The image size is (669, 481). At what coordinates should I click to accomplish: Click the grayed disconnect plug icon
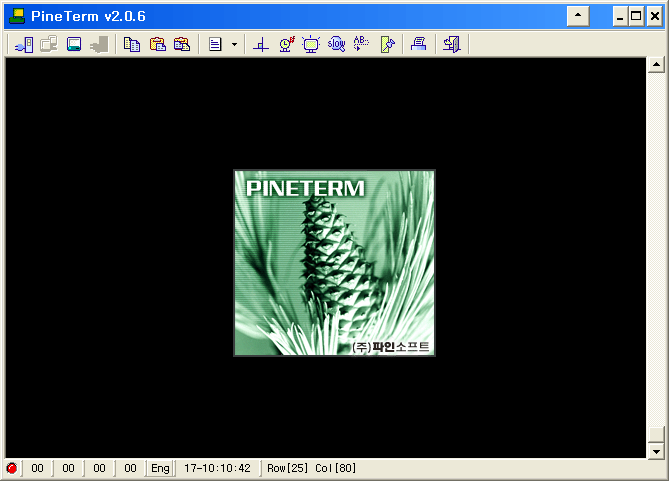tap(99, 44)
